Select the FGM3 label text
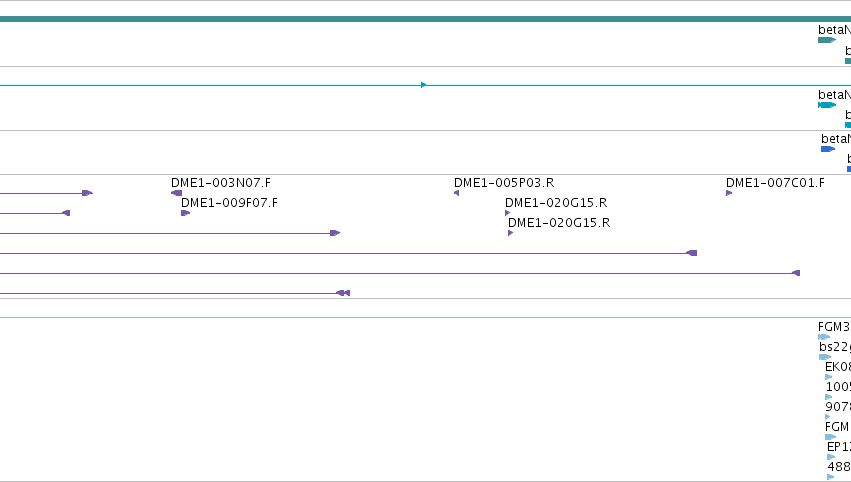The image size is (851, 482). coord(834,327)
